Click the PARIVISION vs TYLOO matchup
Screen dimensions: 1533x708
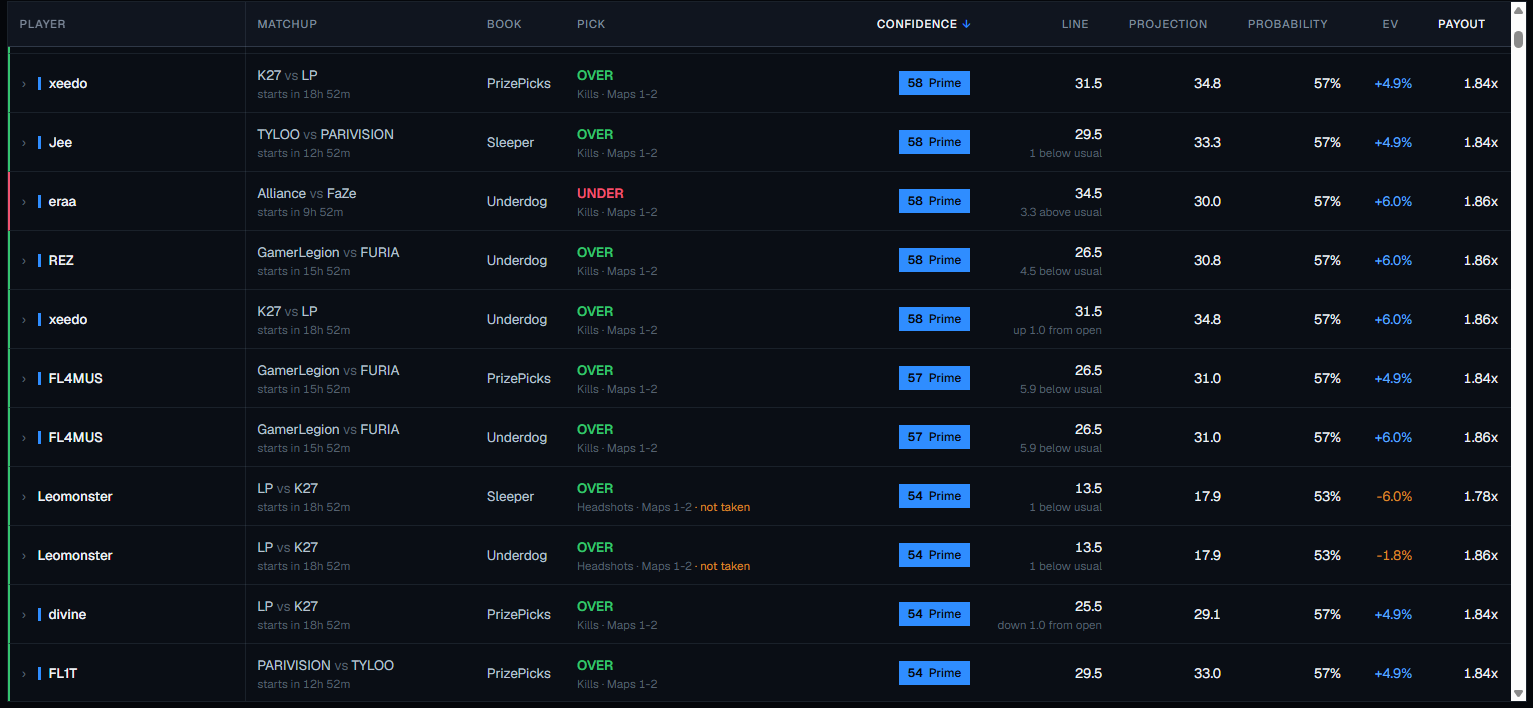point(325,665)
